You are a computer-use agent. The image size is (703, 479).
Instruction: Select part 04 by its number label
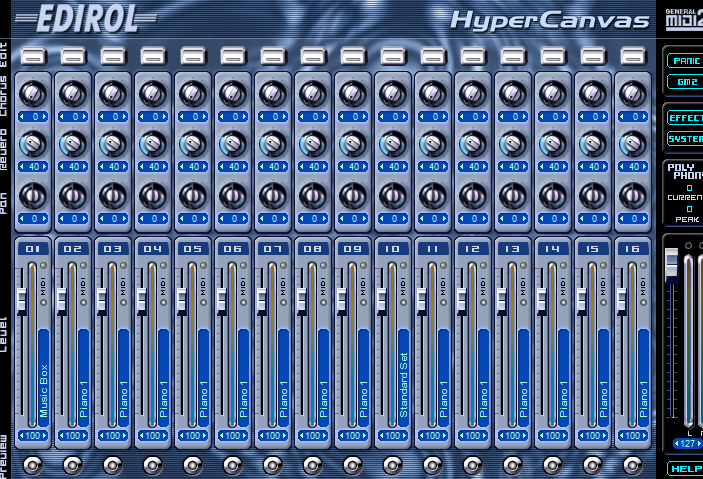153,248
